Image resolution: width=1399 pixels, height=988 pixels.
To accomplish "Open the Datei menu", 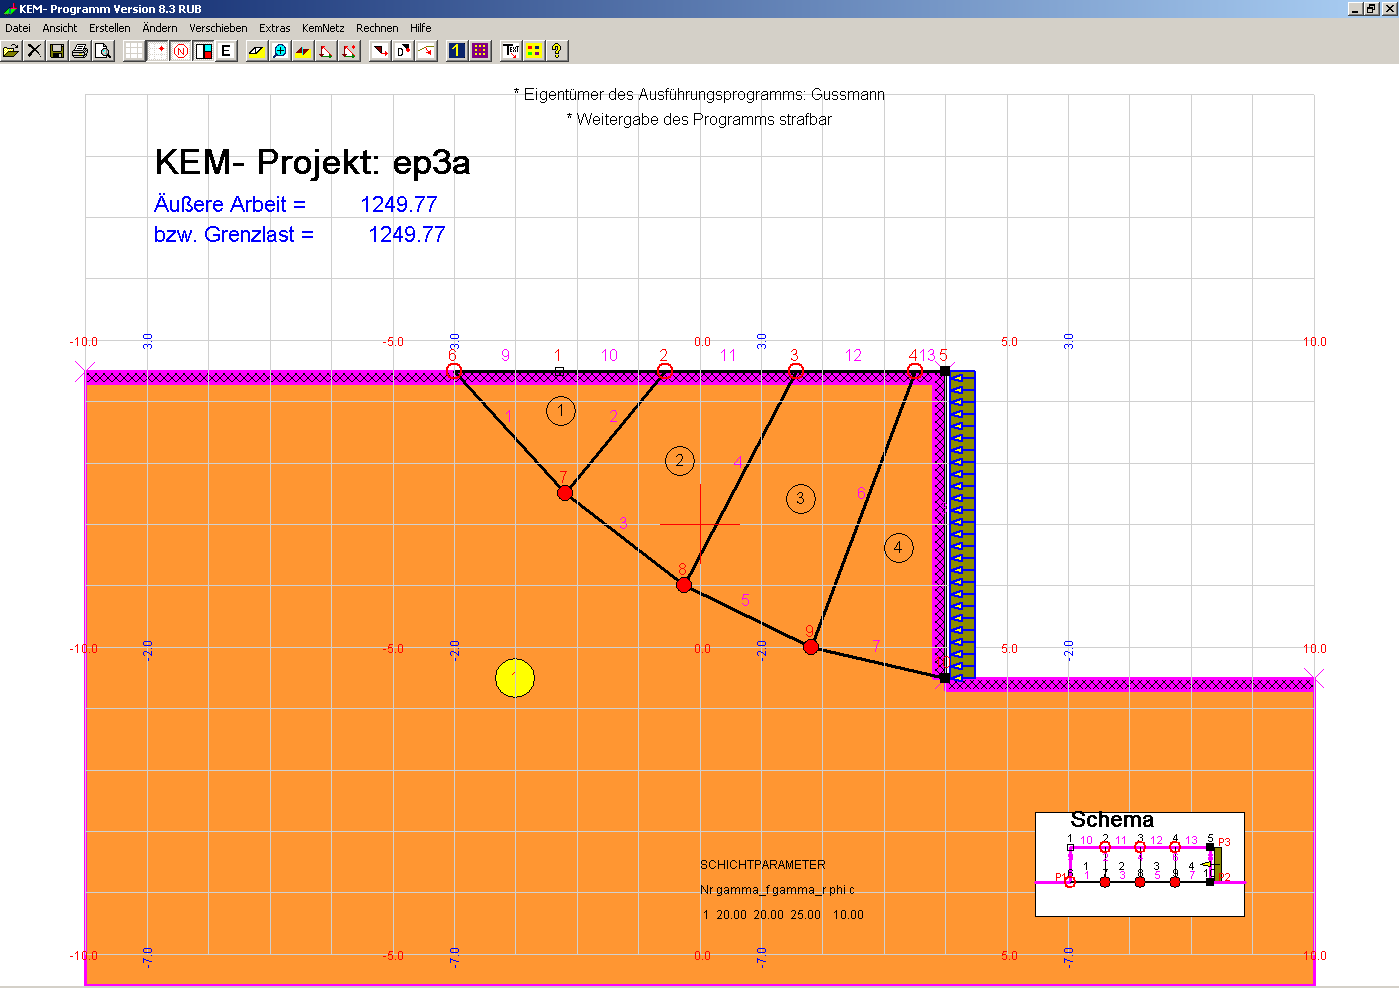I will [x=18, y=28].
